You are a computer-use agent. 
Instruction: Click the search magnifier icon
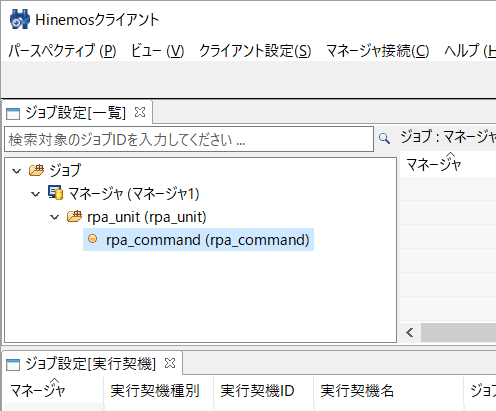pyautogui.click(x=384, y=138)
